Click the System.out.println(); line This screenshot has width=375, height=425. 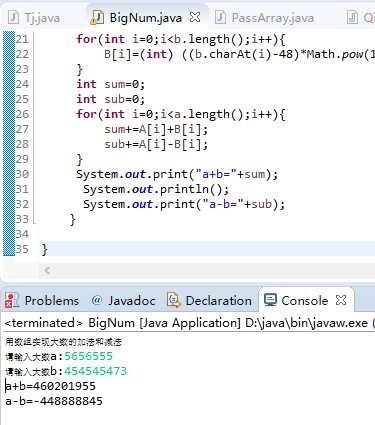156,189
